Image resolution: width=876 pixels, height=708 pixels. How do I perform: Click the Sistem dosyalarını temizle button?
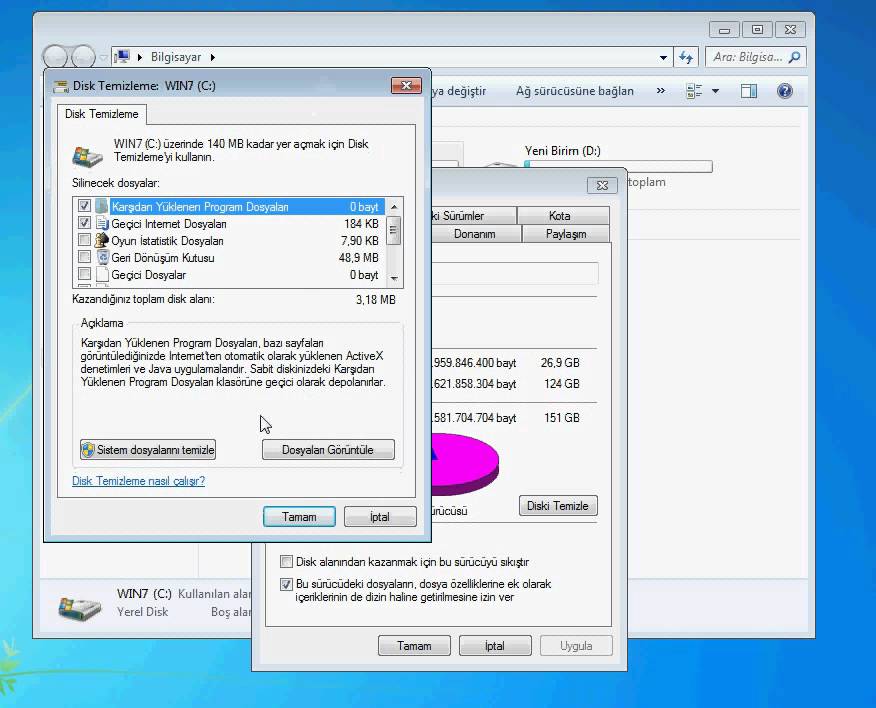pyautogui.click(x=148, y=450)
